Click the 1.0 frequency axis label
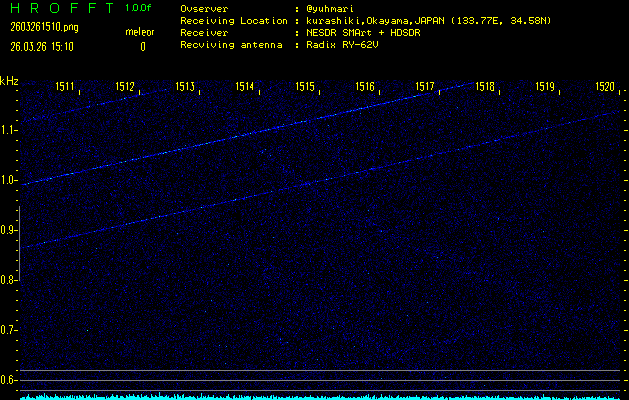629x400 pixels. 9,181
